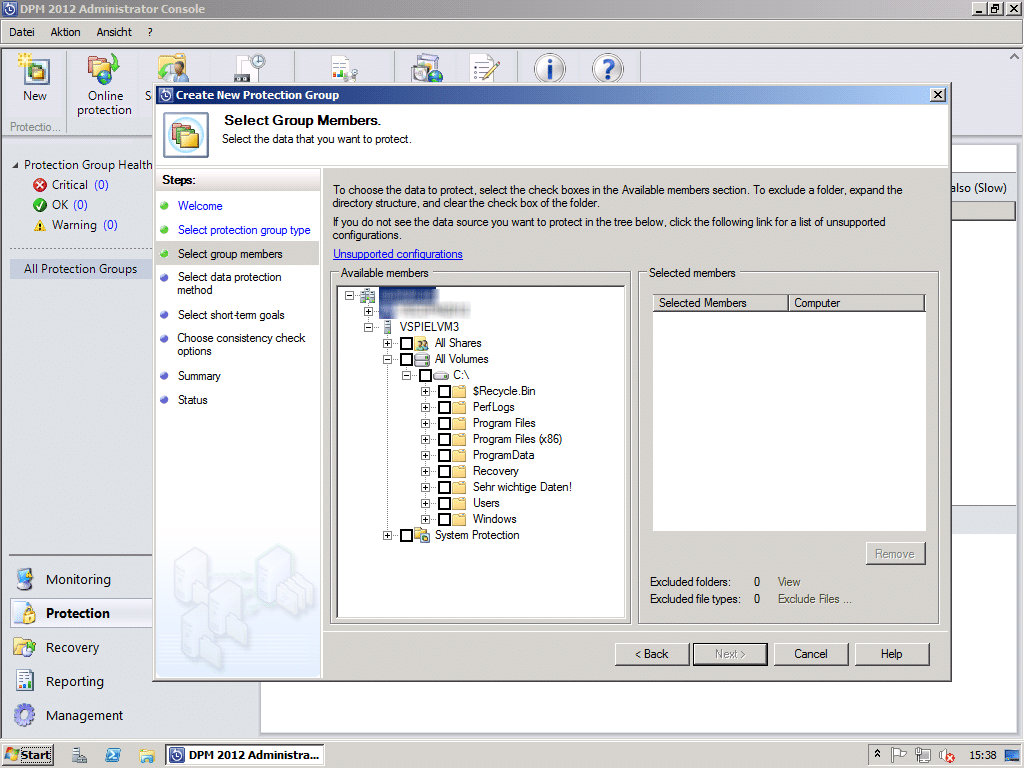Click the Computer column header
Viewport: 1024px width, 768px height.
pyautogui.click(x=856, y=303)
